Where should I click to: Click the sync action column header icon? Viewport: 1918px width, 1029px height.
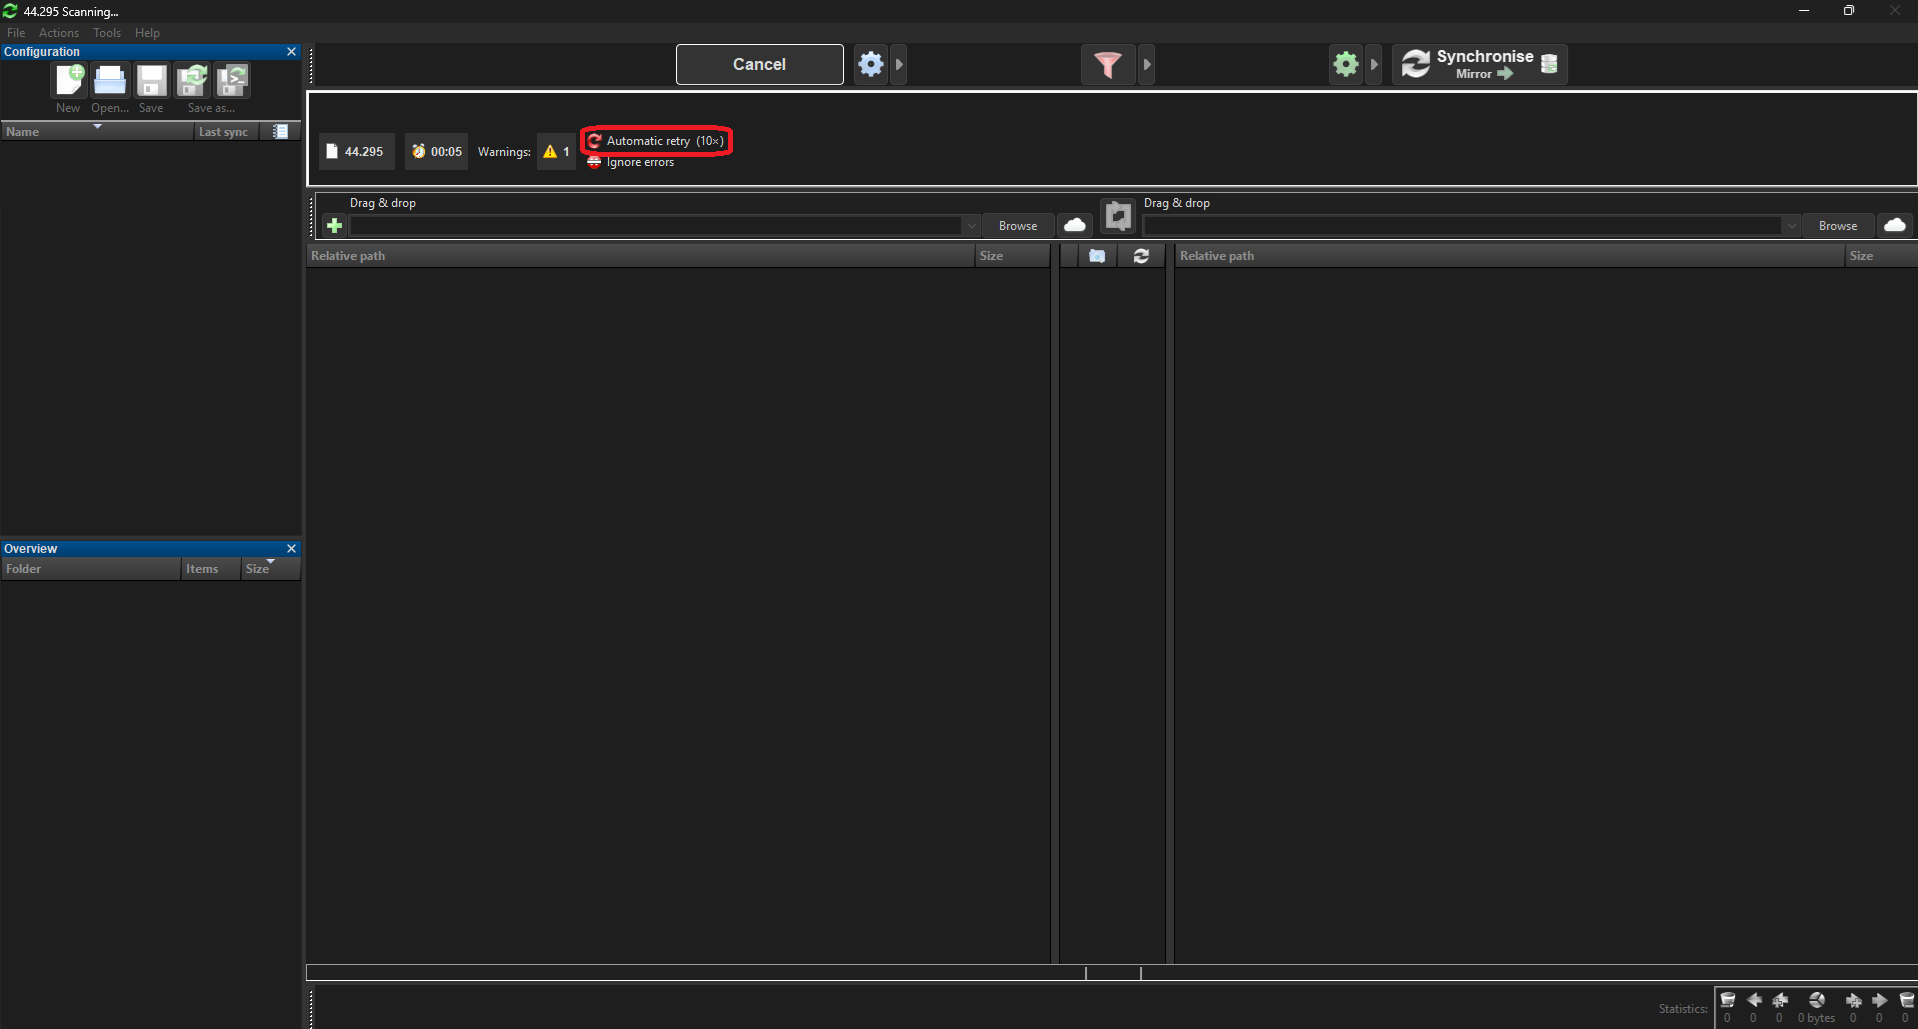1141,256
